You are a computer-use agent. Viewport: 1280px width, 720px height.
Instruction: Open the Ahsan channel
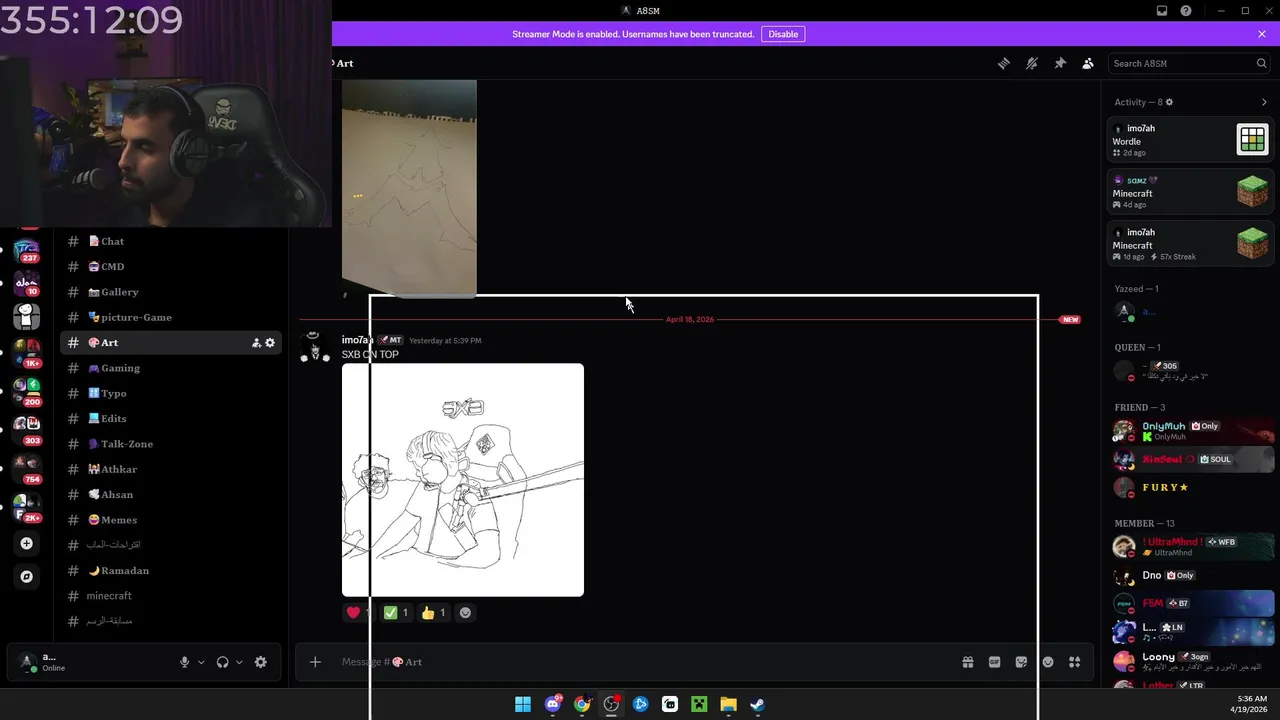170,495
